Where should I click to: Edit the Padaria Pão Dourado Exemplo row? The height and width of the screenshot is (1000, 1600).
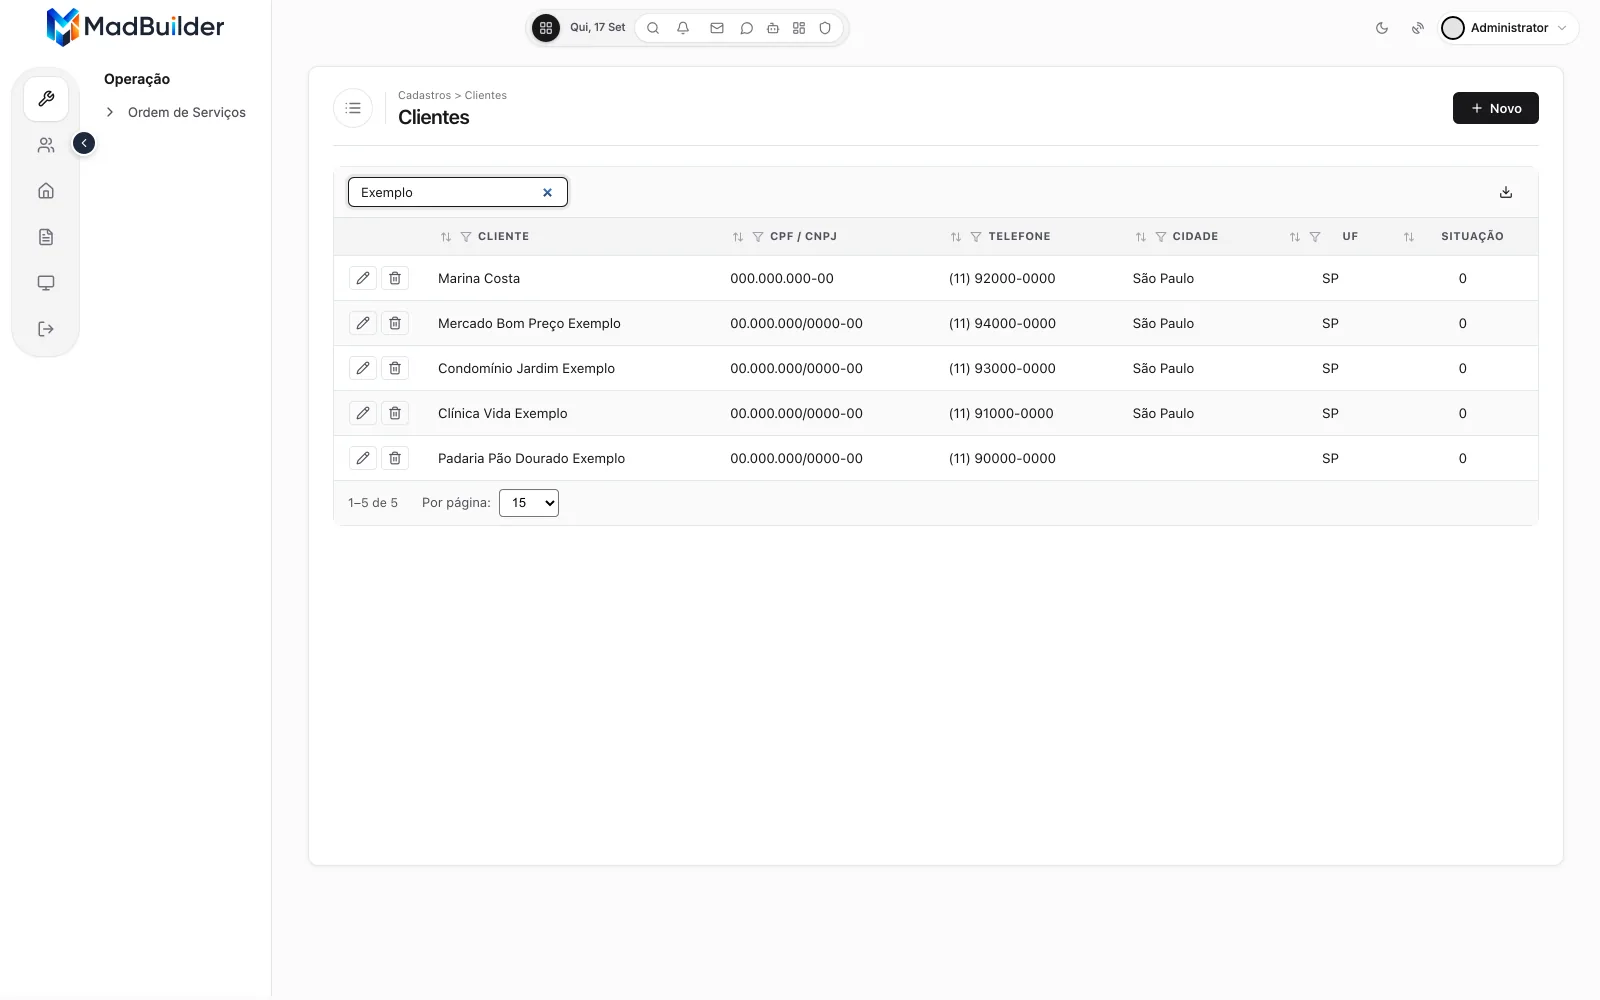pos(363,458)
